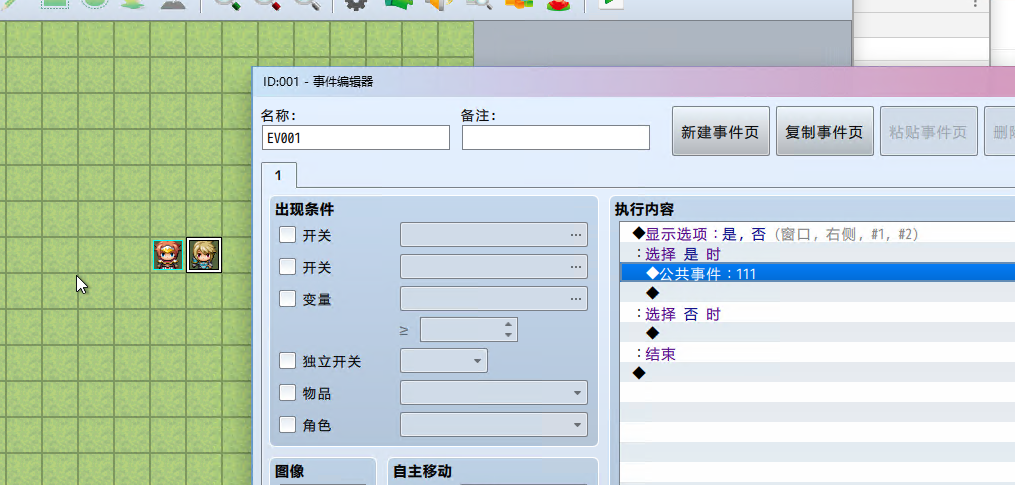The height and width of the screenshot is (485, 1015).
Task: Select the rectangle drawing tool
Action: 55,4
